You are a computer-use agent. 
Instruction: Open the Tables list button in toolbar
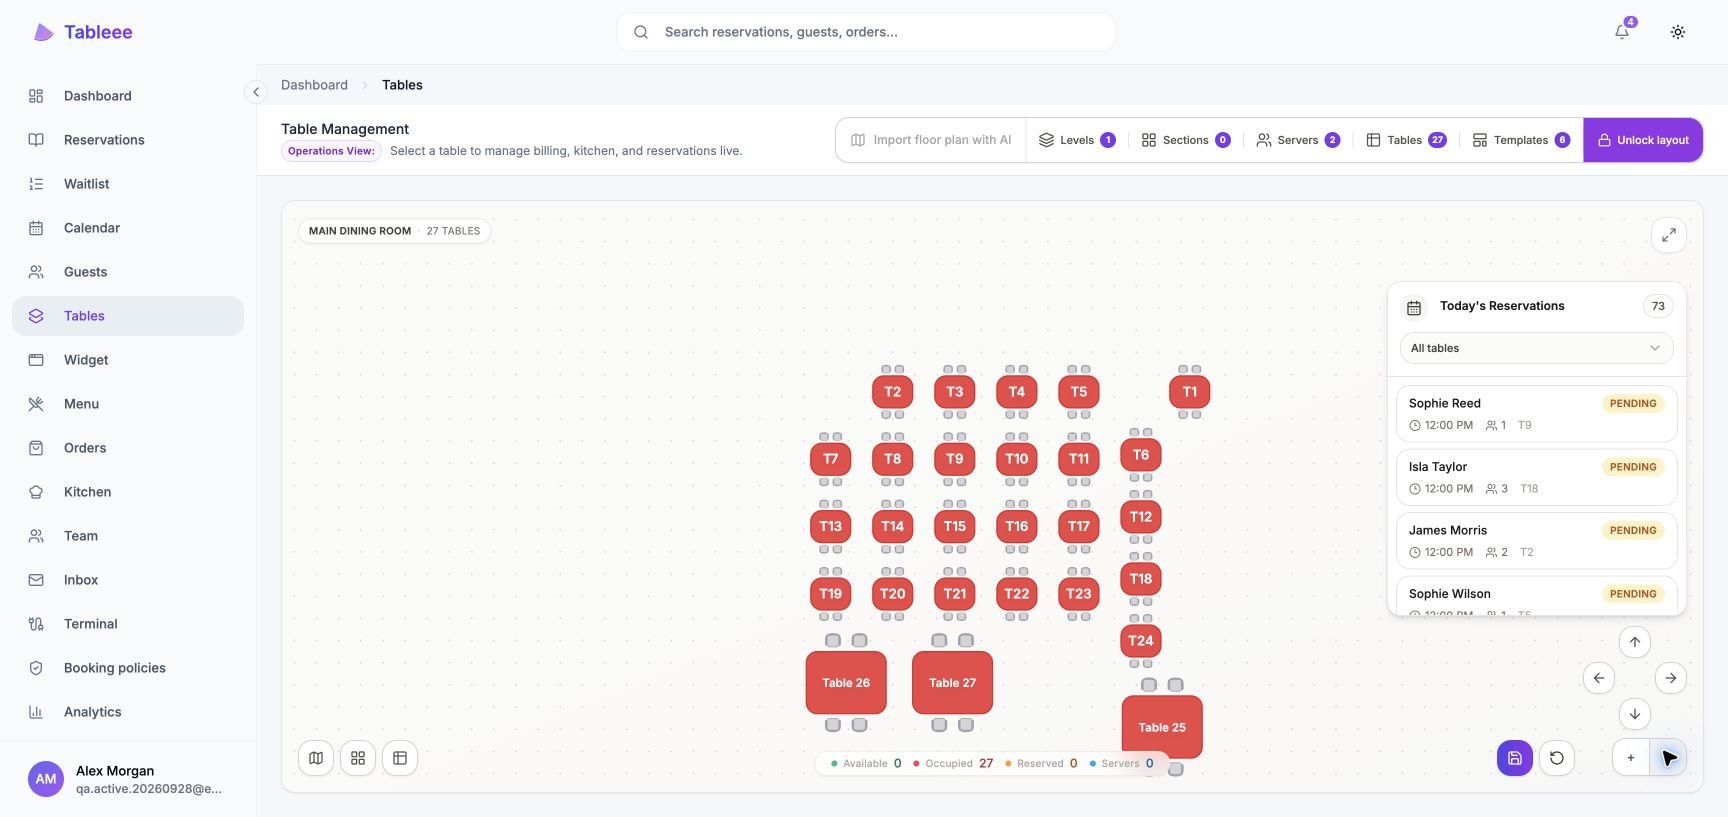click(1406, 140)
